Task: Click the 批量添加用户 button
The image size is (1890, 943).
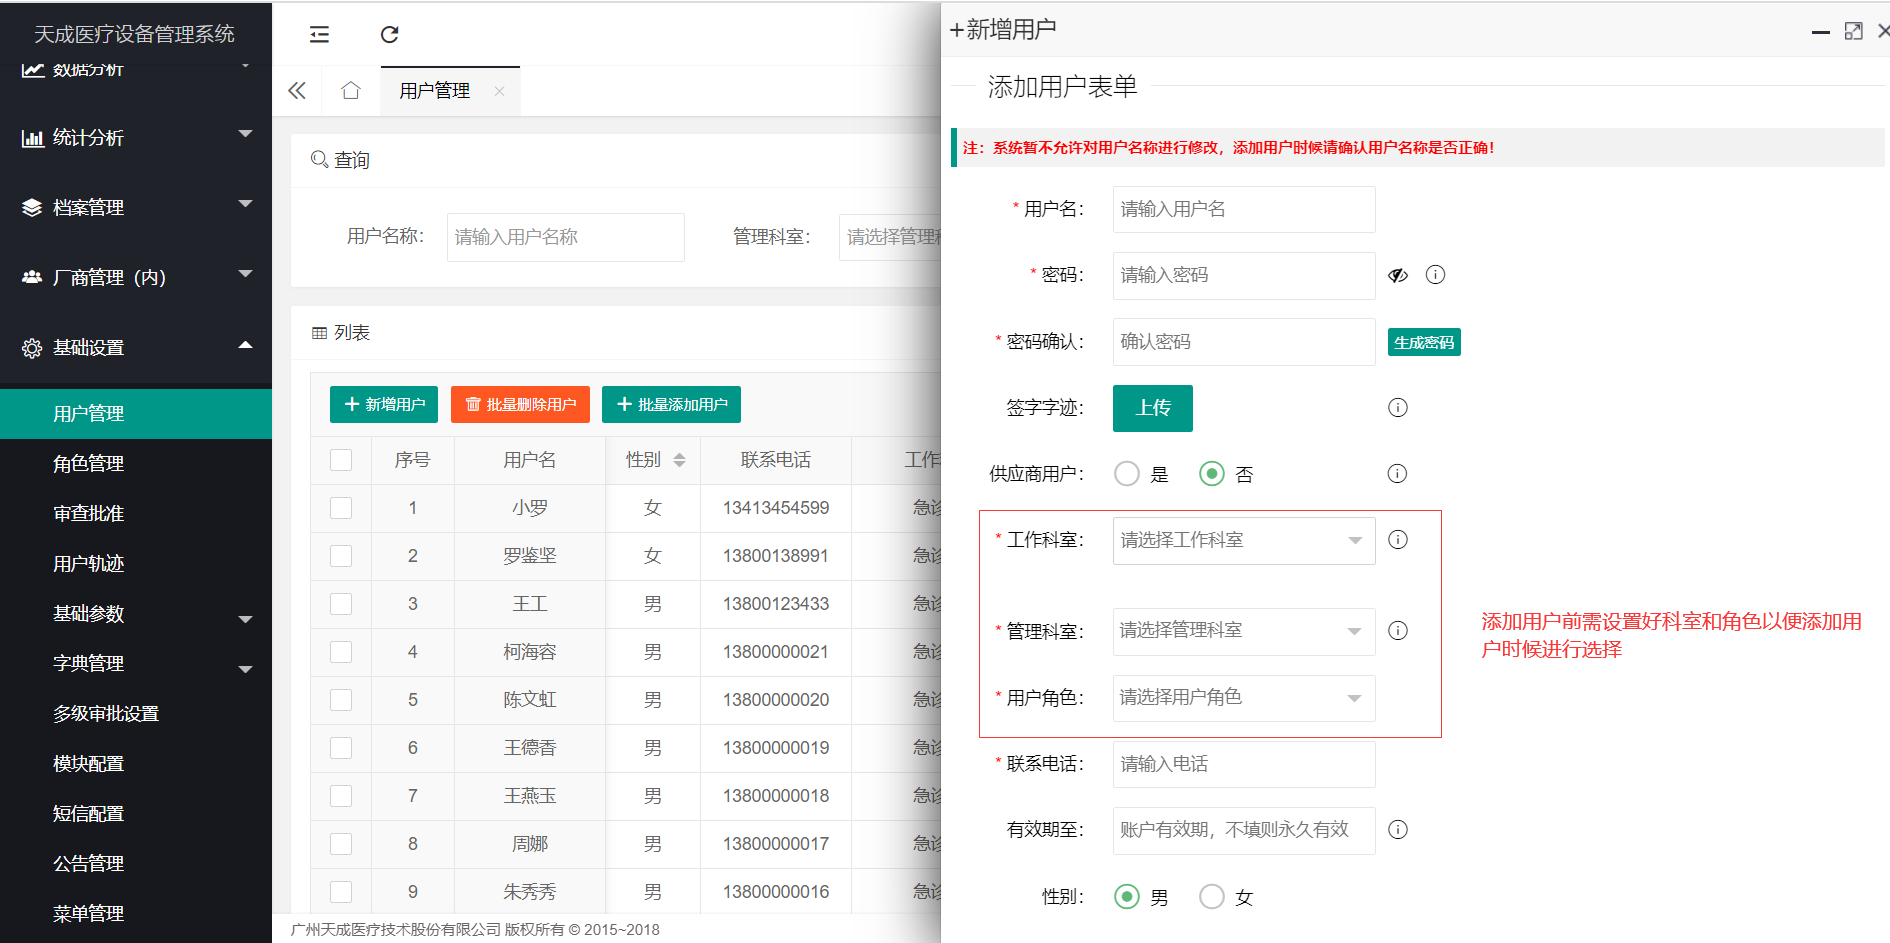Action: pos(671,405)
